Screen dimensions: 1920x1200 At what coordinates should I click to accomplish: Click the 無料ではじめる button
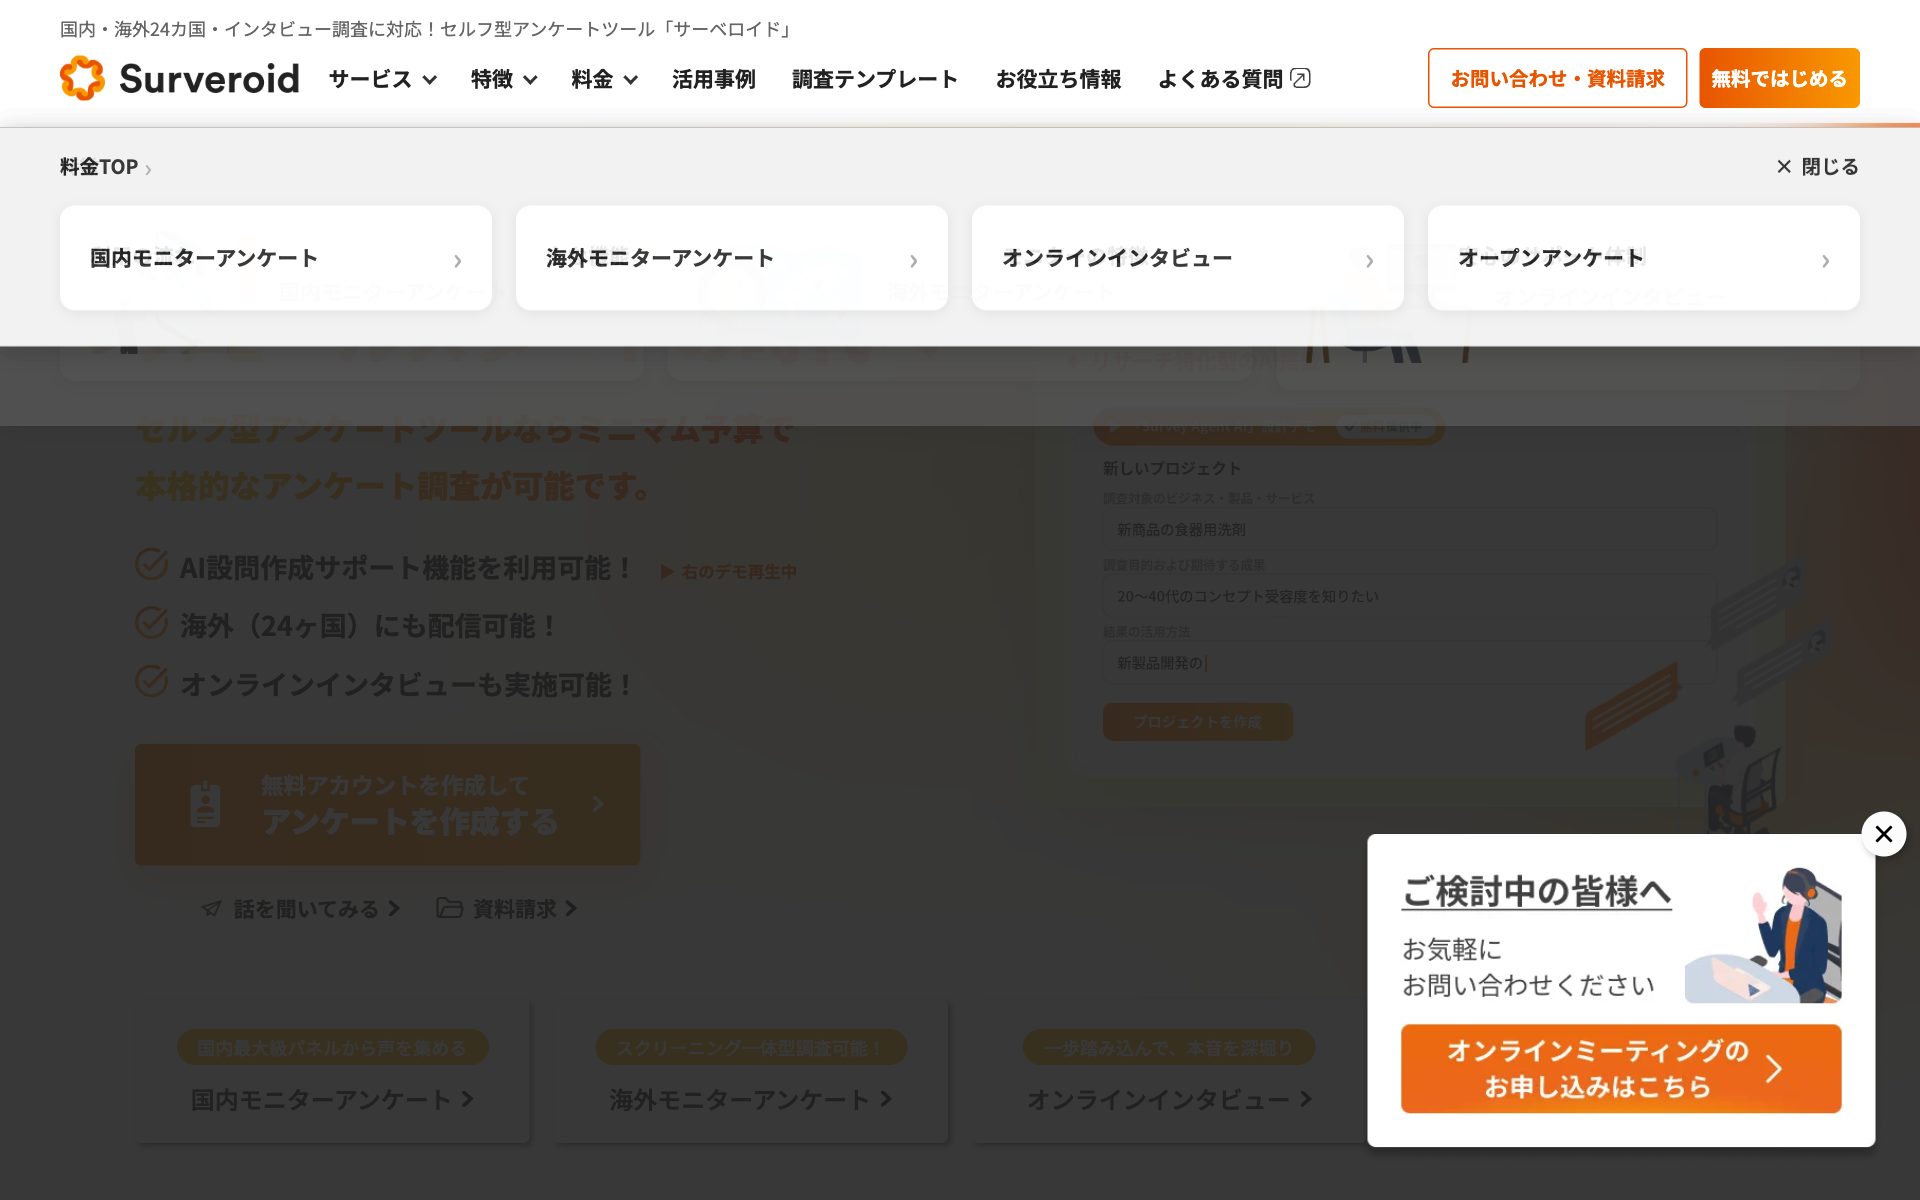point(1779,78)
